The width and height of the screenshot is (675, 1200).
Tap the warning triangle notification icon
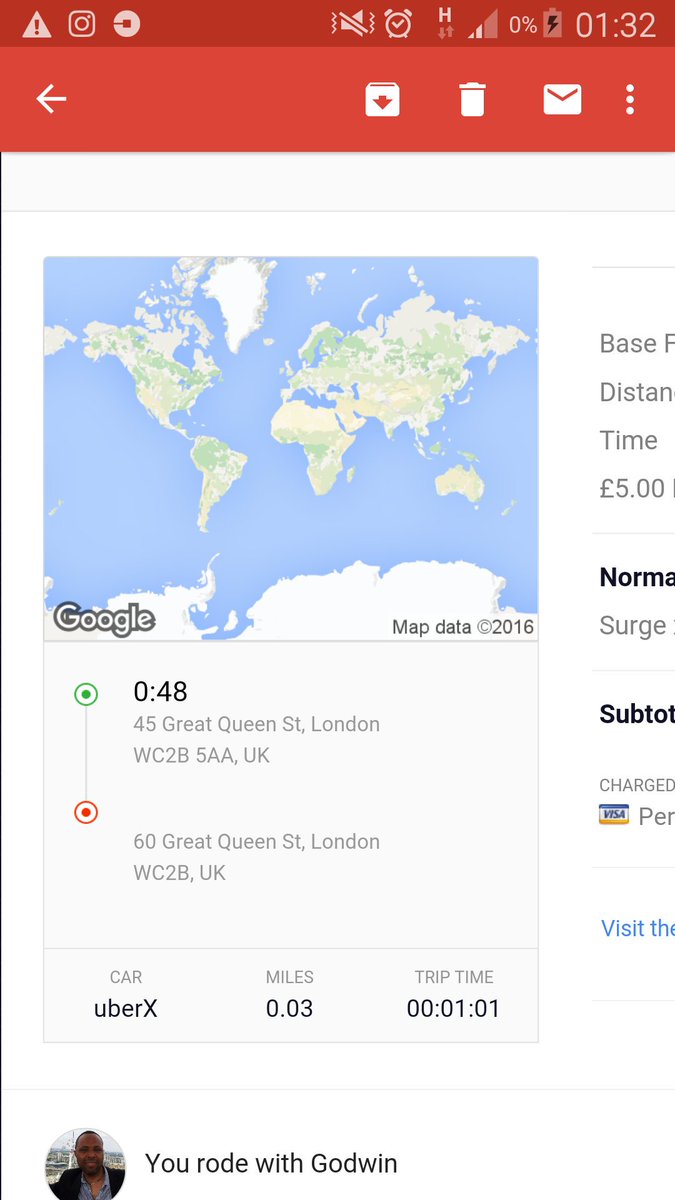click(37, 25)
